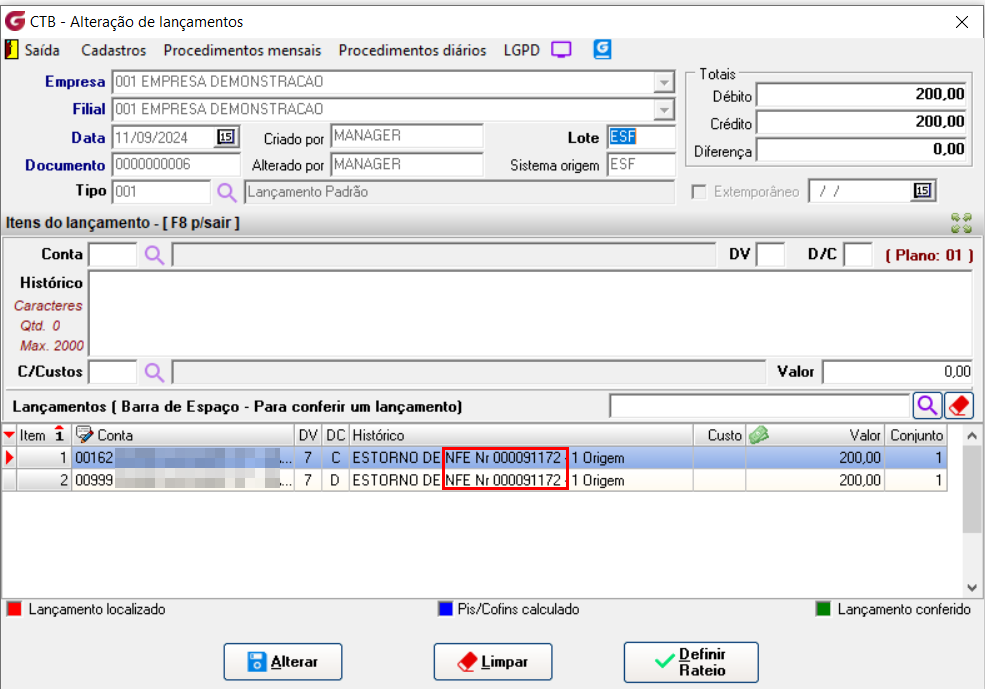Click the red eraser icon beside search
This screenshot has width=985, height=689.
(x=959, y=406)
